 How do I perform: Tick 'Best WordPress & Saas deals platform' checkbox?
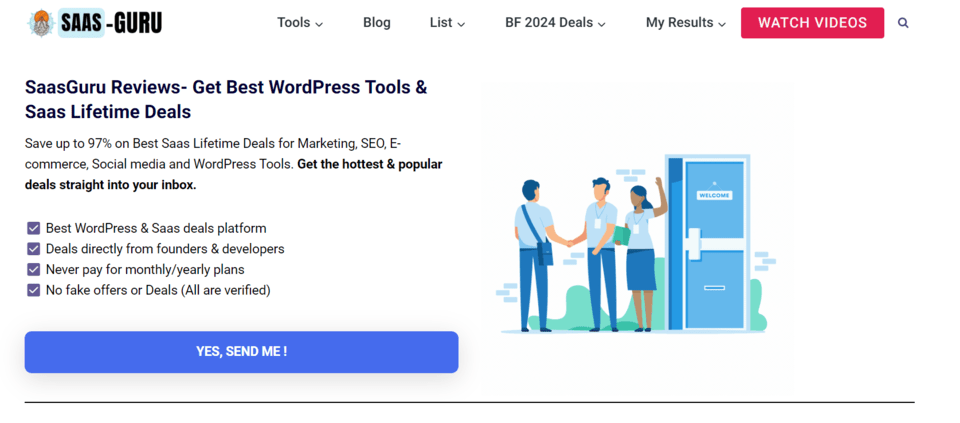(34, 228)
